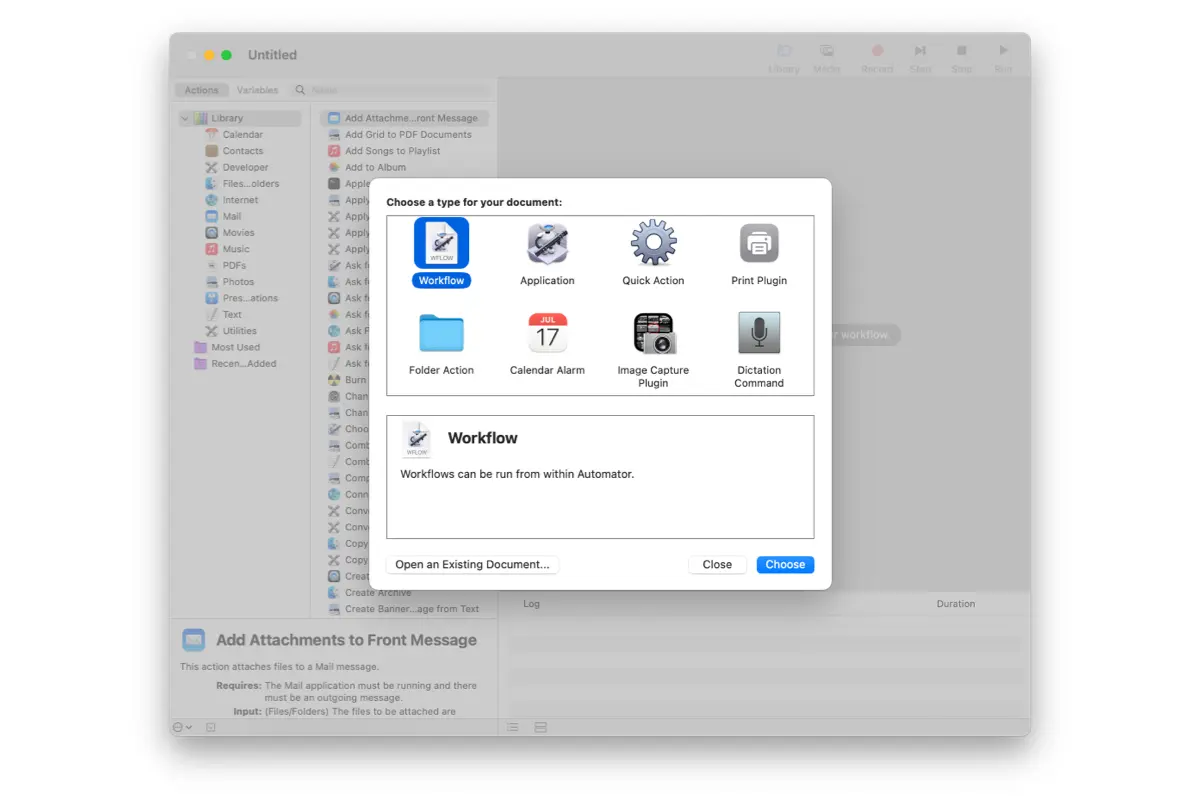Toggle description pane button at bottom left

[x=211, y=727]
